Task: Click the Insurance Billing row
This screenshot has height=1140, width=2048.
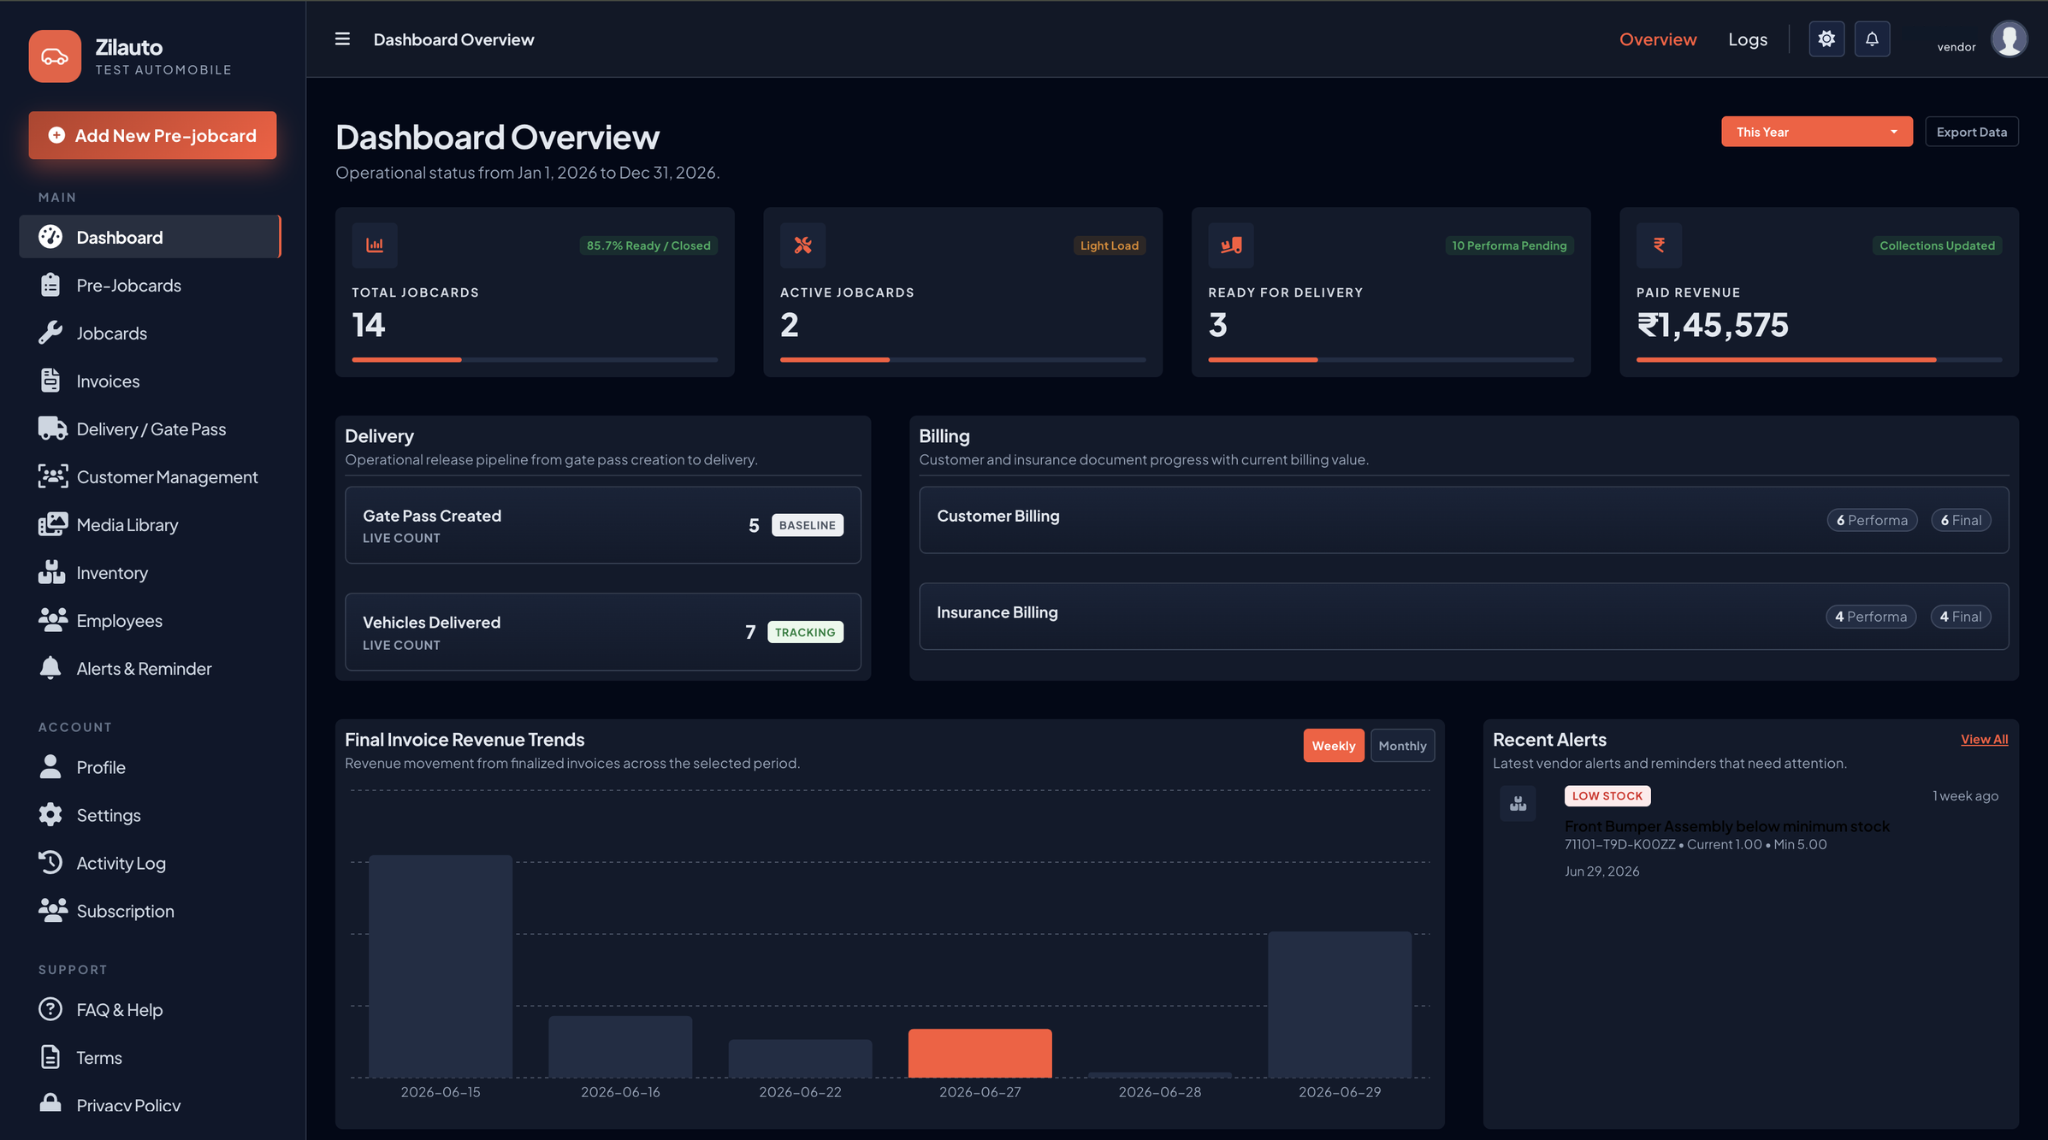Action: click(x=1464, y=616)
